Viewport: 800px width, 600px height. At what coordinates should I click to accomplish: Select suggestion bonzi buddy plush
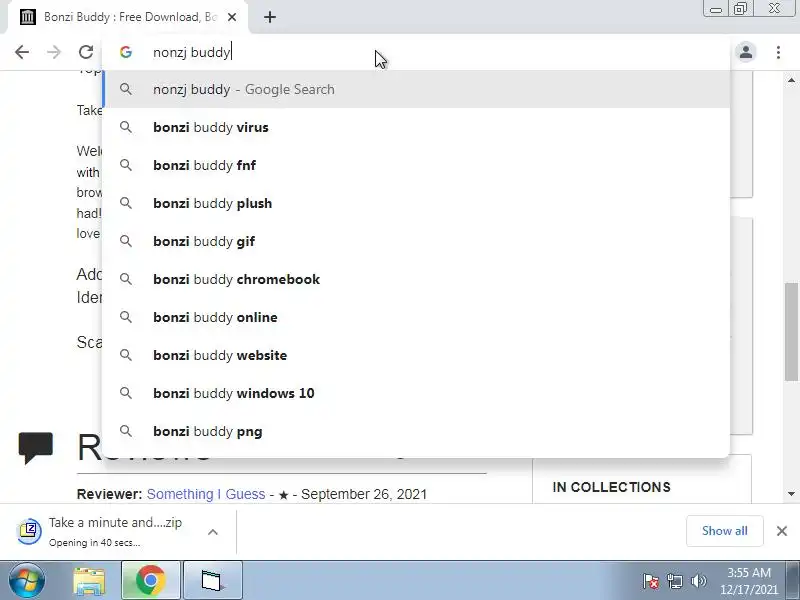point(416,203)
